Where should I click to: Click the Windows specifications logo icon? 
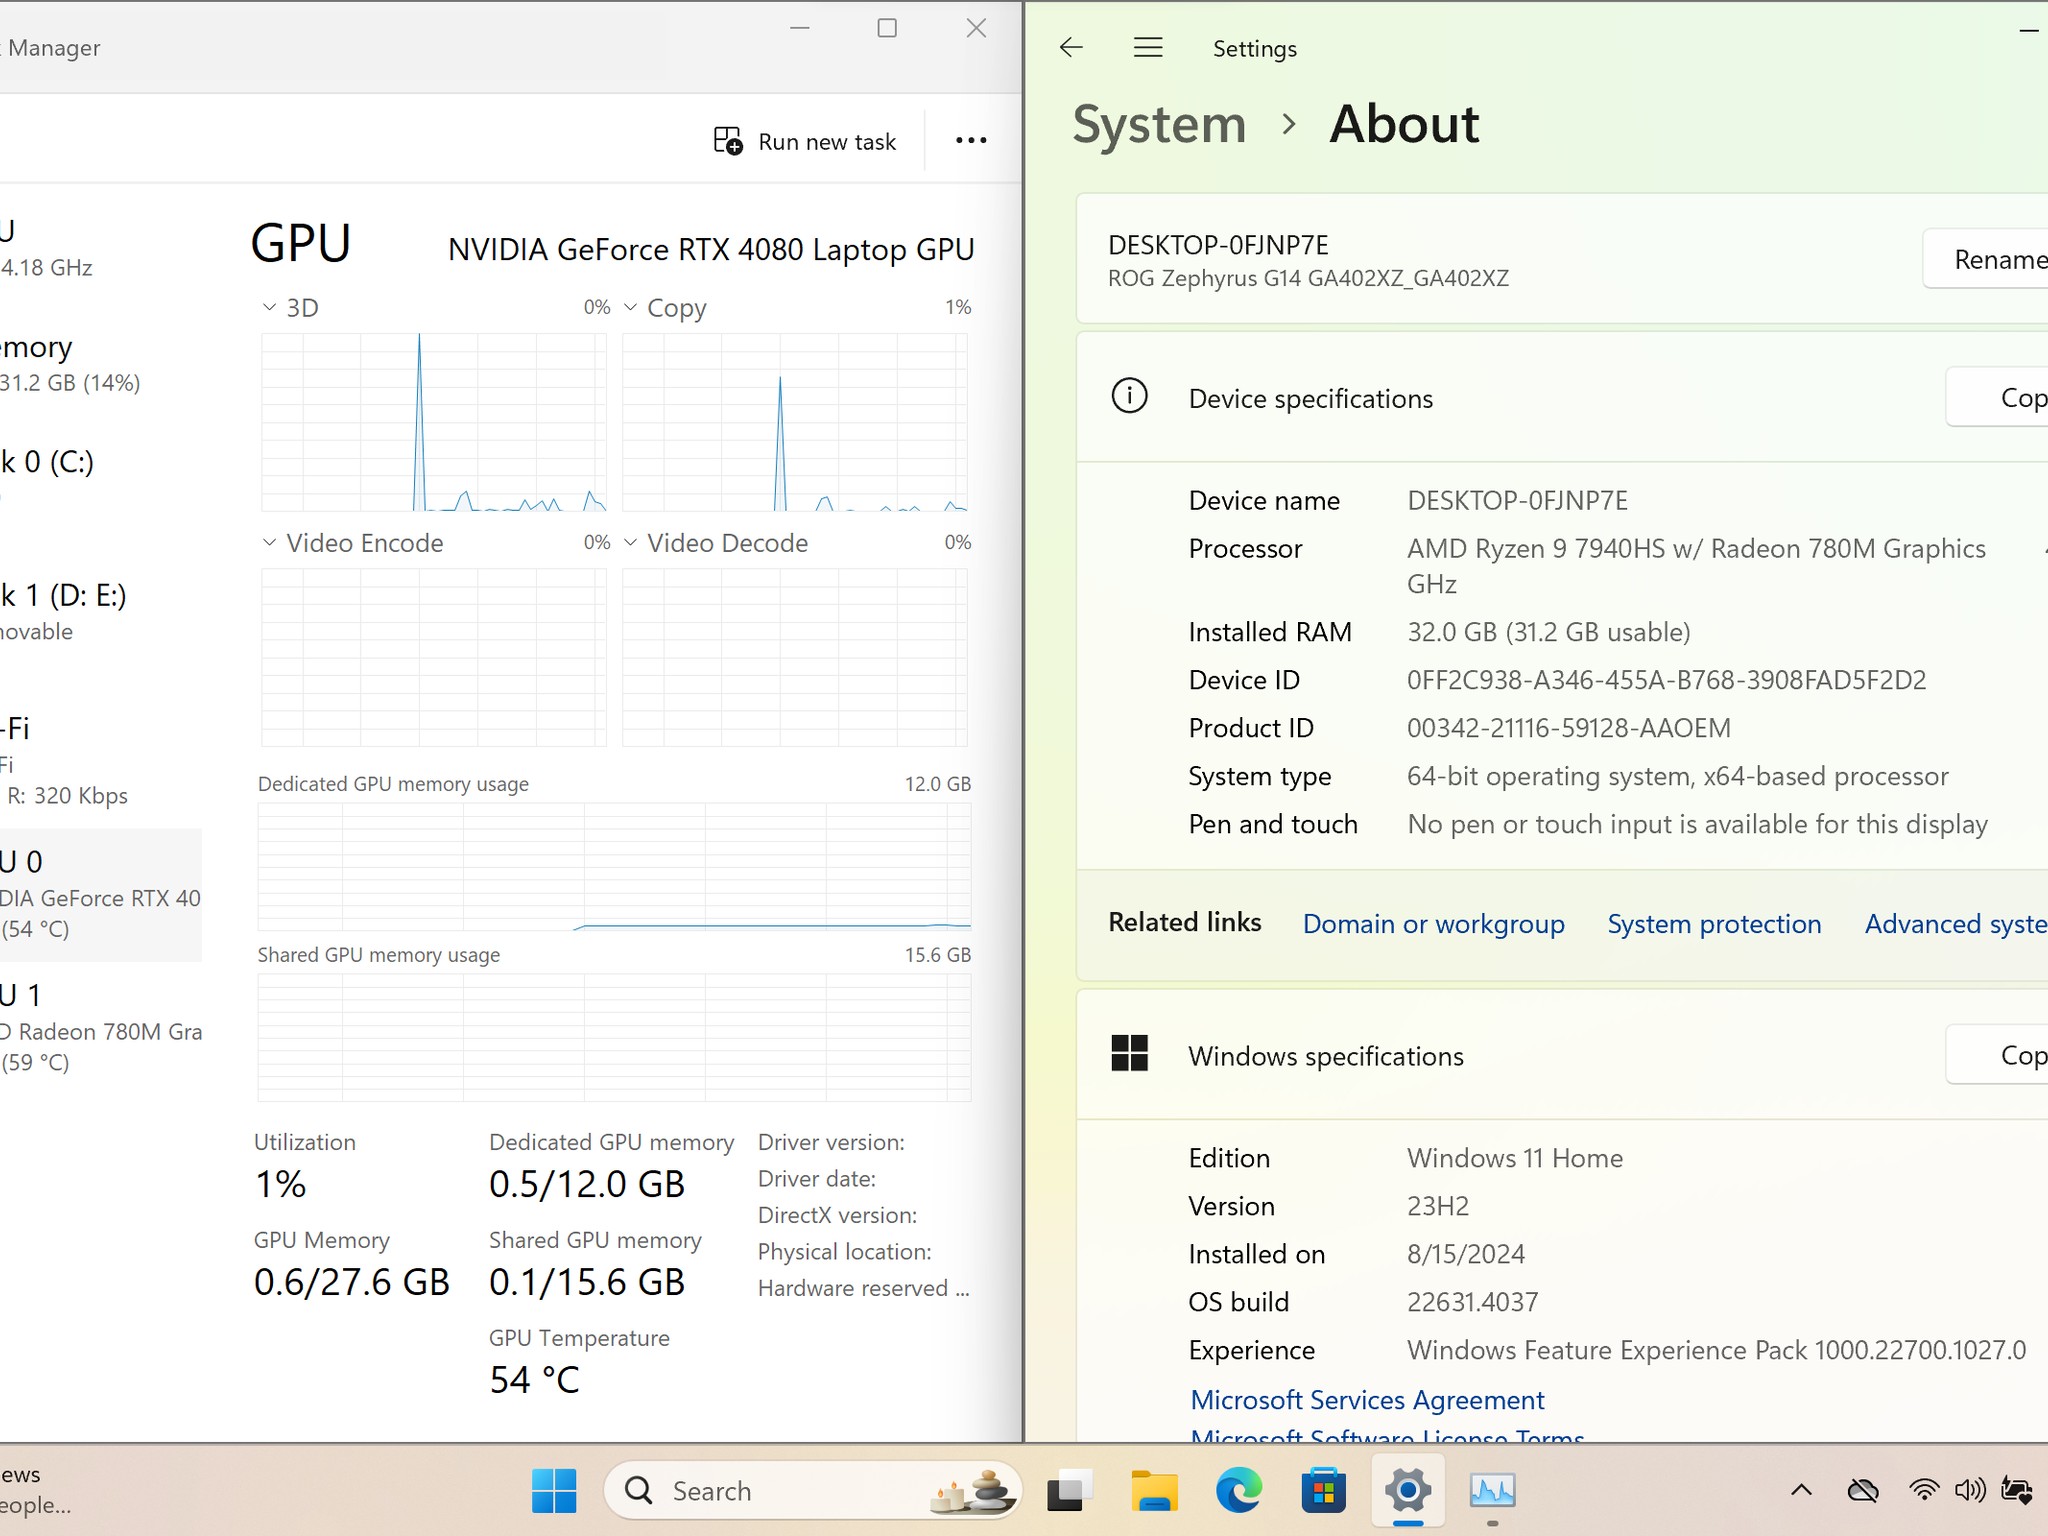(x=1130, y=1053)
